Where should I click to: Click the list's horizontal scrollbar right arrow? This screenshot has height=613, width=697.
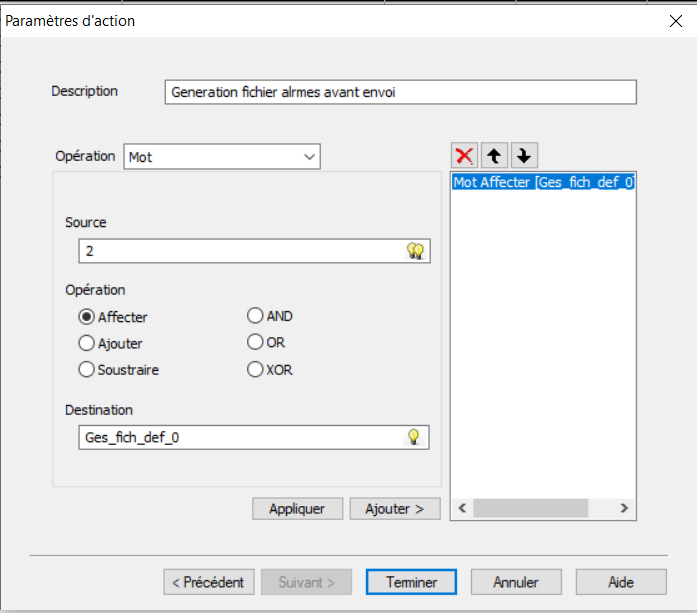(x=624, y=509)
